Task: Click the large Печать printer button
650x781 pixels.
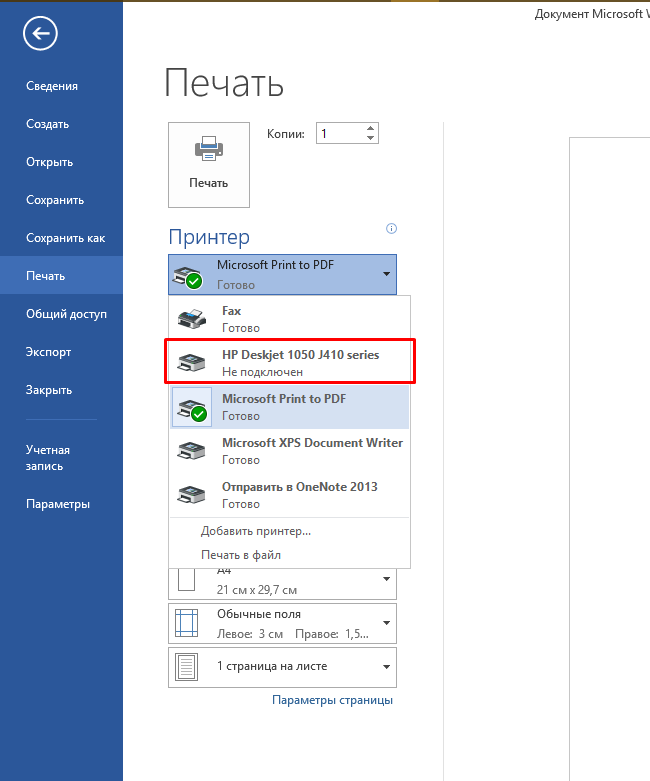Action: [209, 165]
